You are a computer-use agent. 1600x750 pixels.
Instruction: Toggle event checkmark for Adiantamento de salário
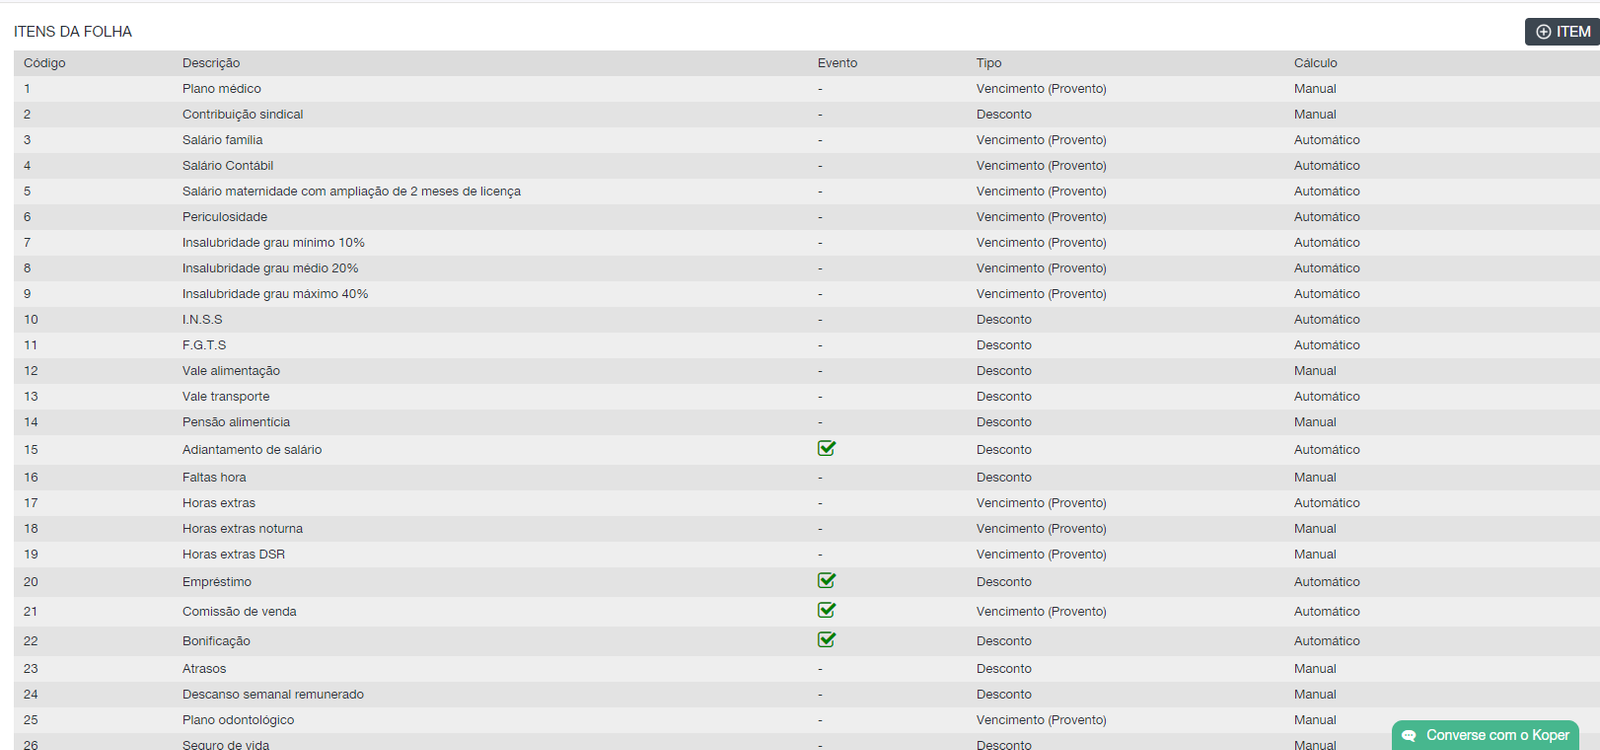click(826, 448)
